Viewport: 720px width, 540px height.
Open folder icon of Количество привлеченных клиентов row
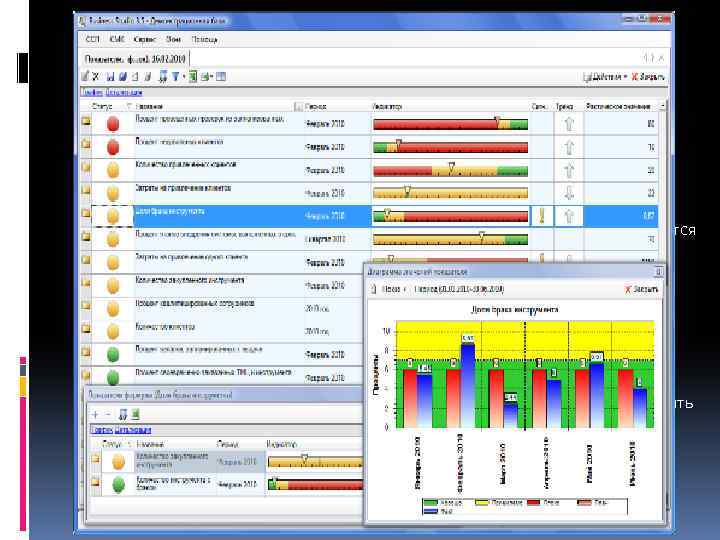86,167
